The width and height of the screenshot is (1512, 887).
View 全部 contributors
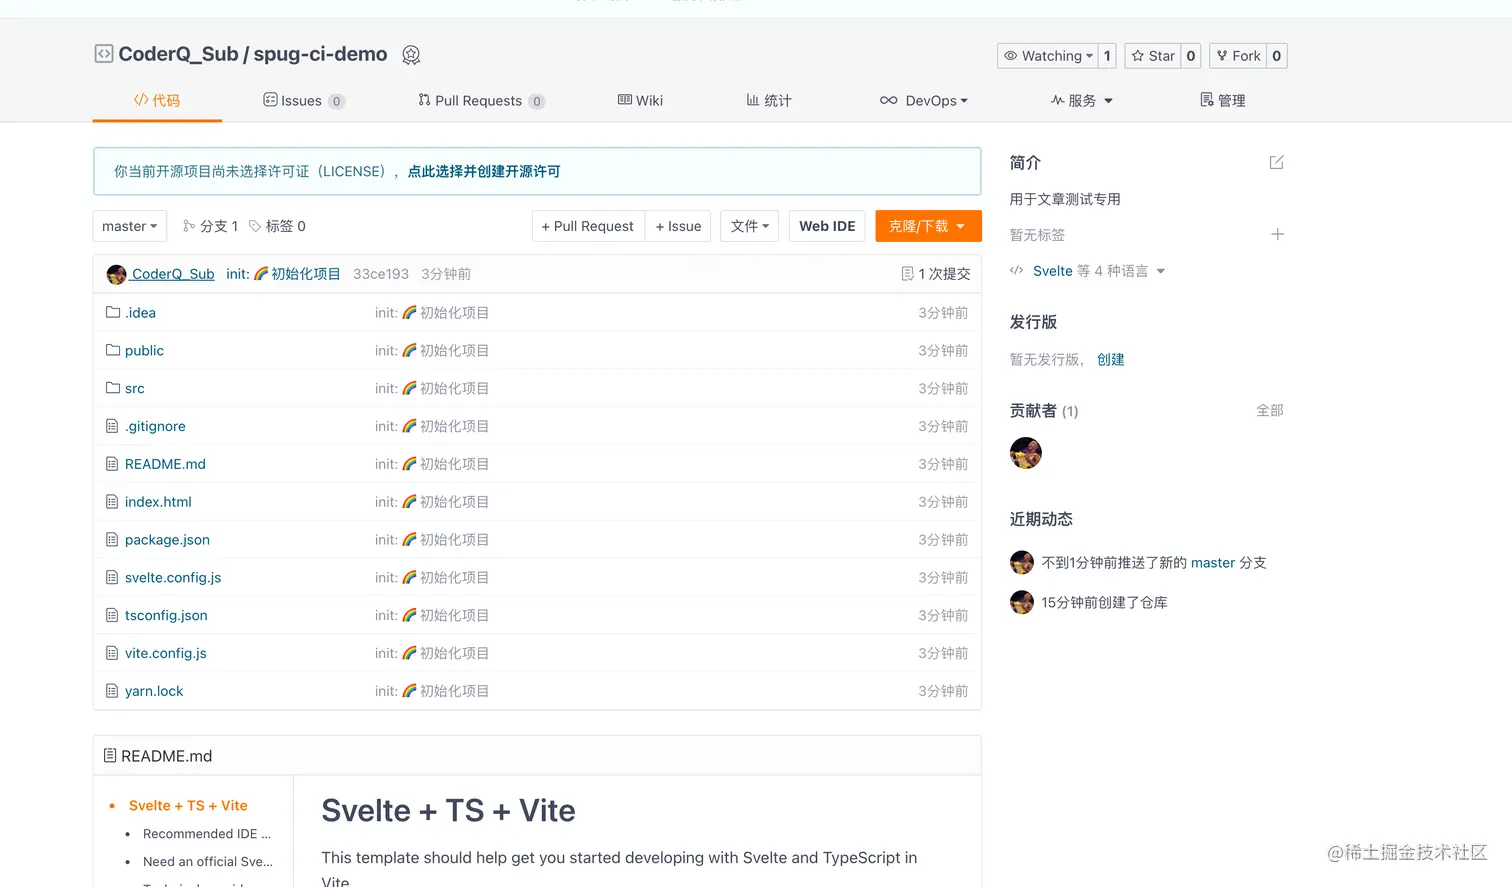coord(1270,411)
